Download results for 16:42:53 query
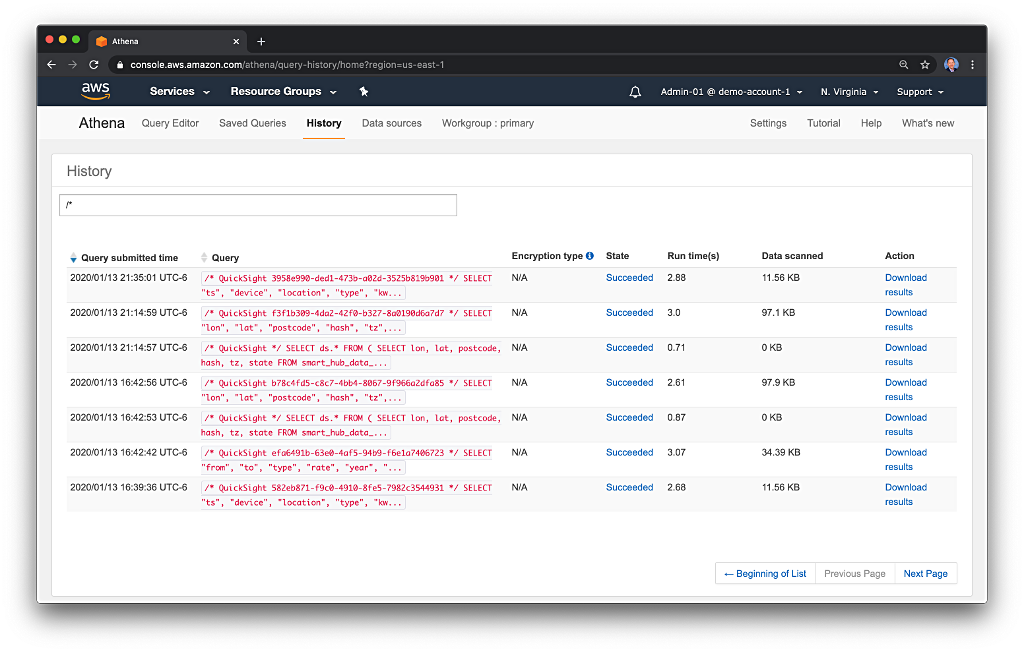The width and height of the screenshot is (1024, 652). [906, 425]
